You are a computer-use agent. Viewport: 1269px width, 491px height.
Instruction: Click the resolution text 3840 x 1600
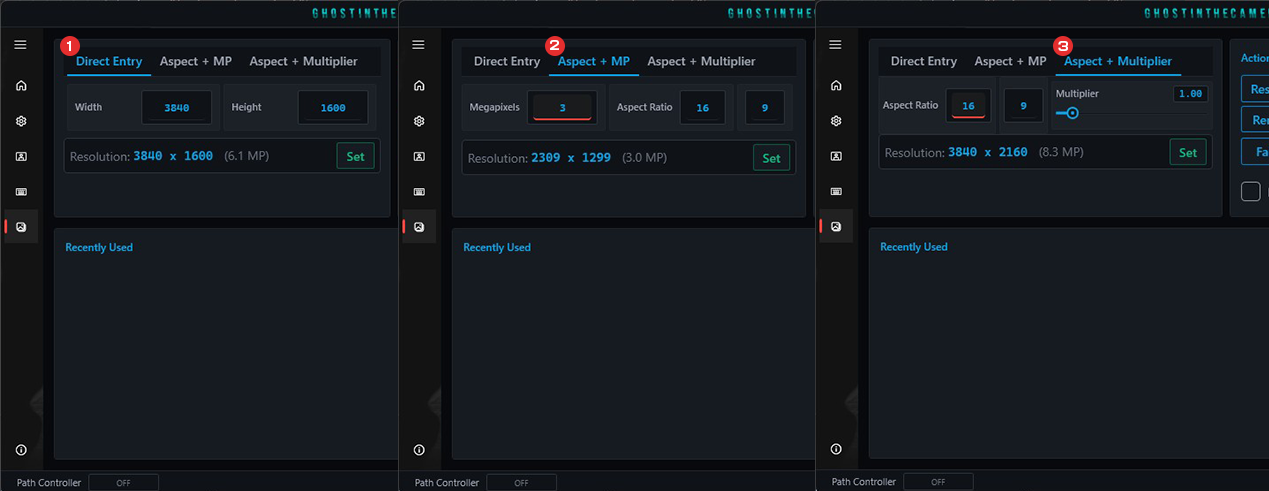pos(173,157)
